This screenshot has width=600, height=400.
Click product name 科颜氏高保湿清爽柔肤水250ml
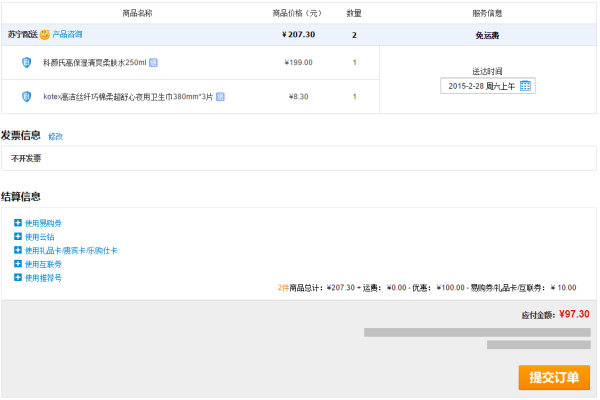(95, 62)
